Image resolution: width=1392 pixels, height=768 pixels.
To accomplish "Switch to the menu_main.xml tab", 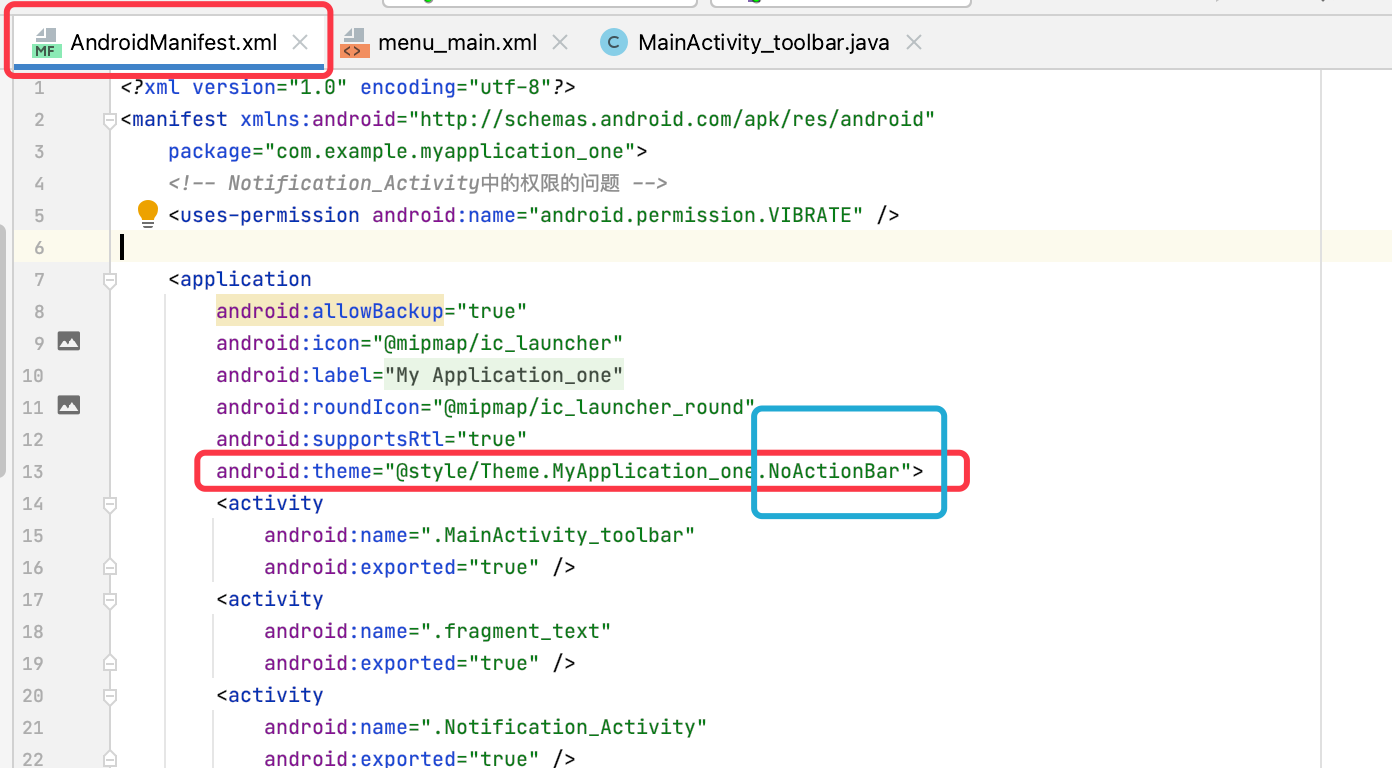I will 457,42.
